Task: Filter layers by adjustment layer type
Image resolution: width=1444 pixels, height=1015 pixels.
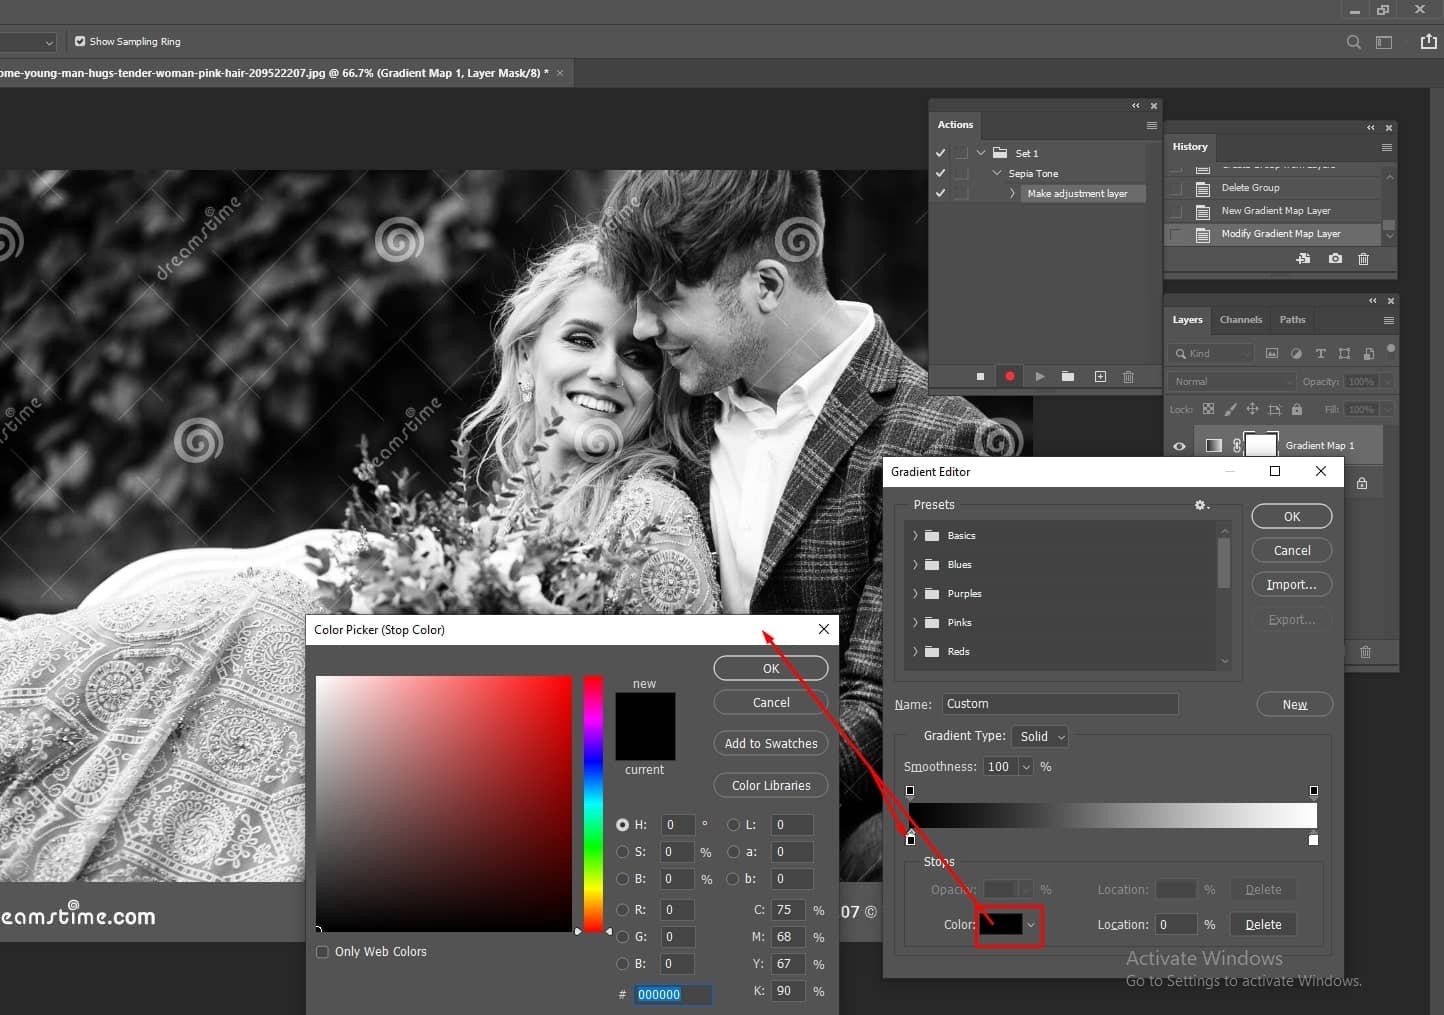Action: pos(1296,353)
